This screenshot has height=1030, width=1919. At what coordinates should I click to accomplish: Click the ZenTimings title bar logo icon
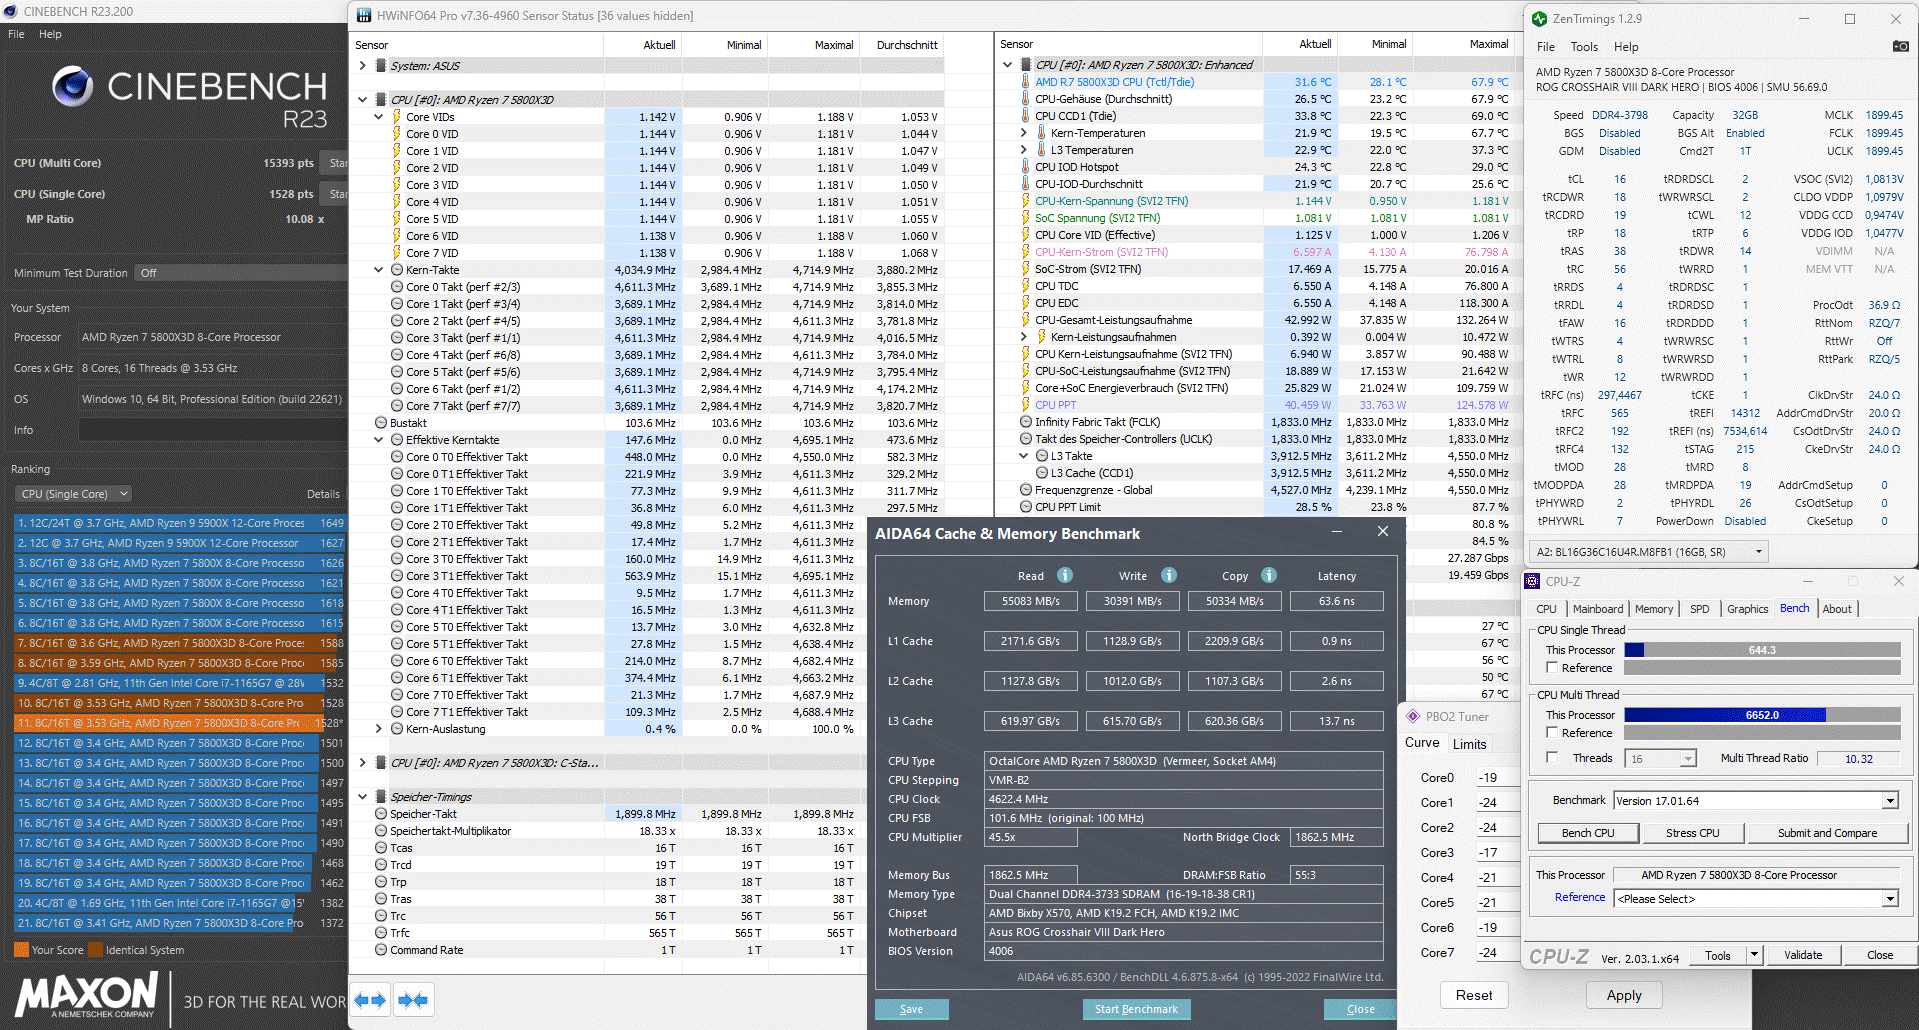point(1539,19)
